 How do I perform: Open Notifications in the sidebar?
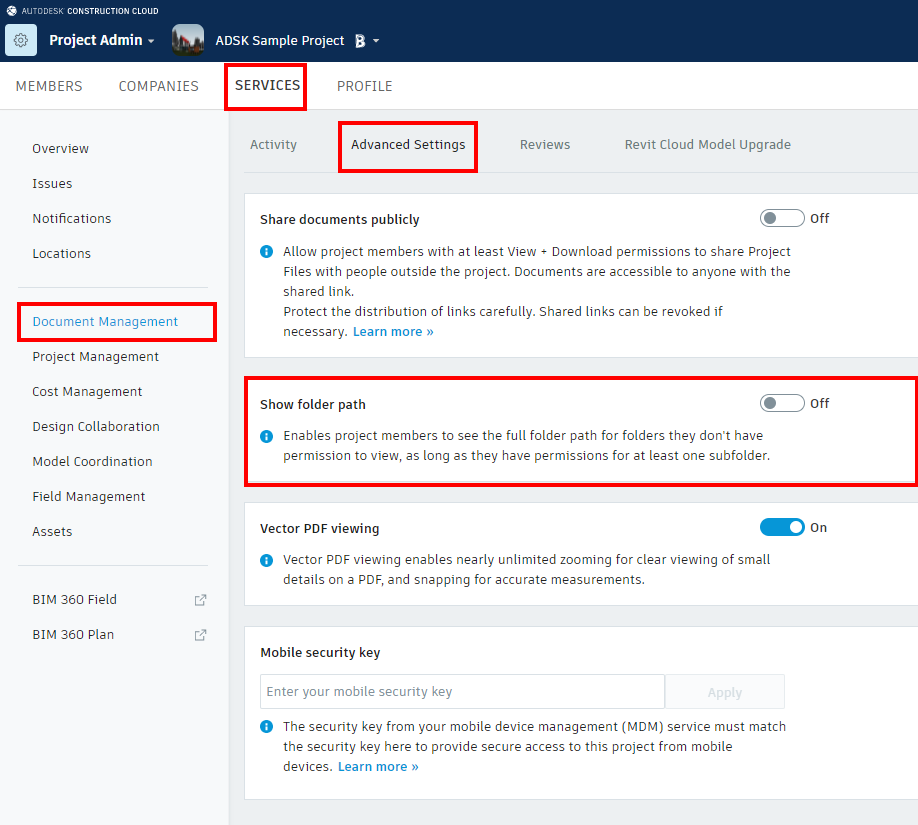click(x=71, y=218)
